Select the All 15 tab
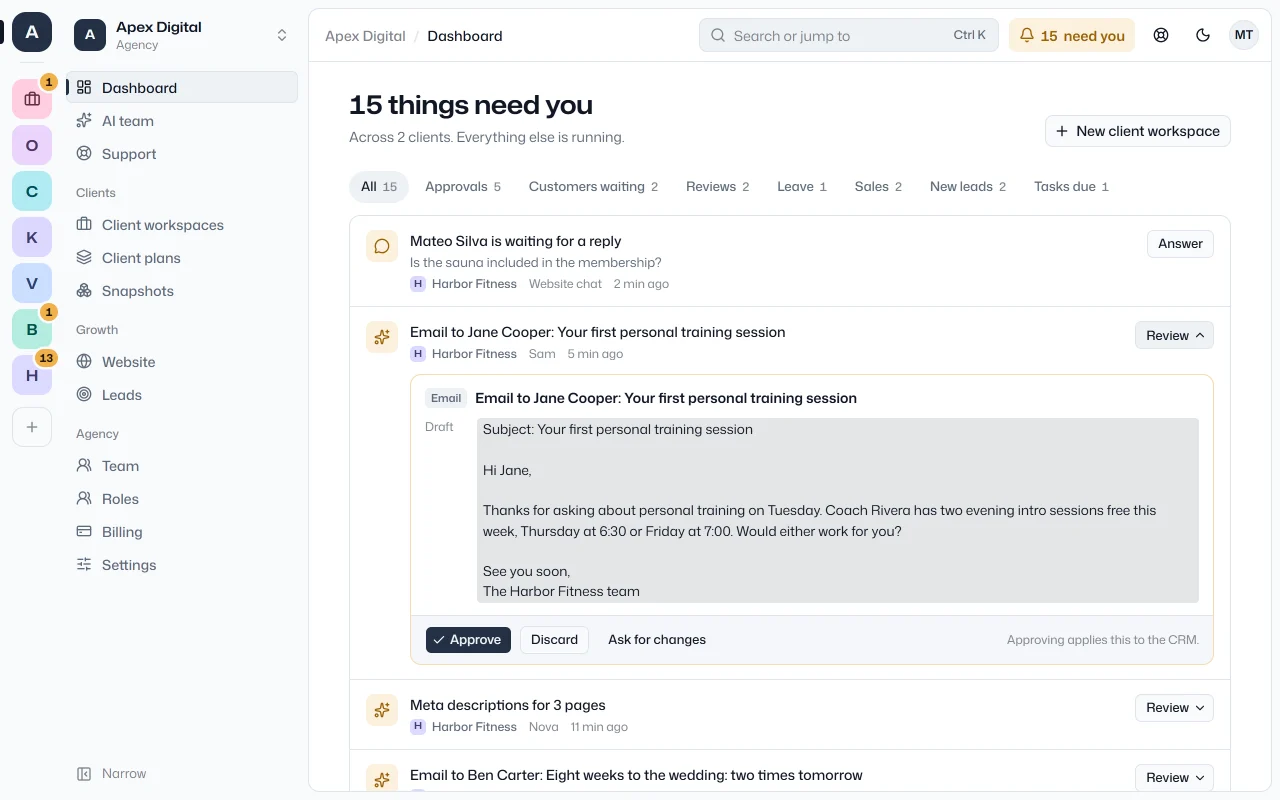1280x800 pixels. (379, 186)
